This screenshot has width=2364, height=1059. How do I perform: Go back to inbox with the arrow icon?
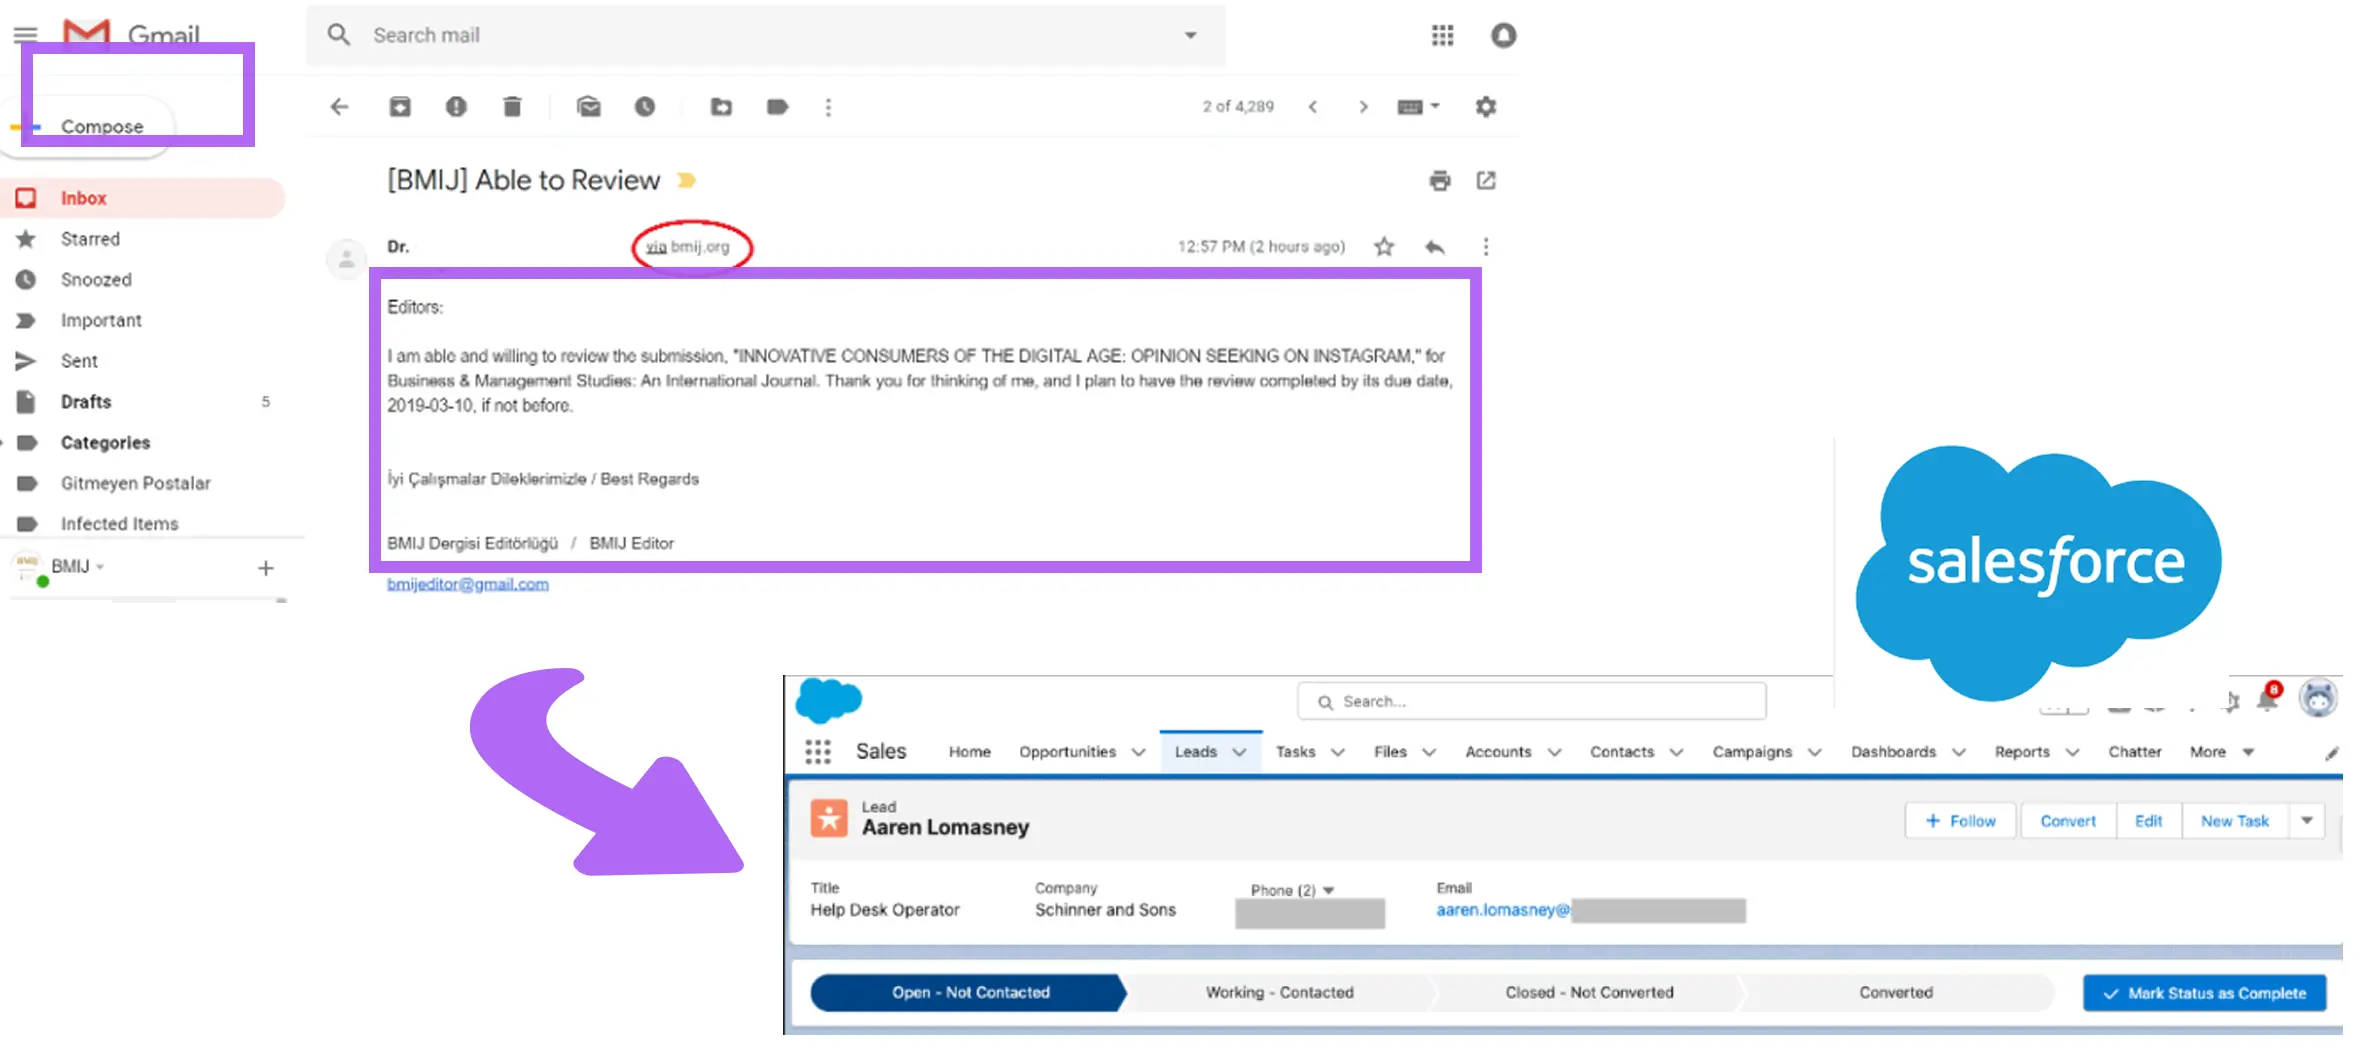click(x=340, y=107)
